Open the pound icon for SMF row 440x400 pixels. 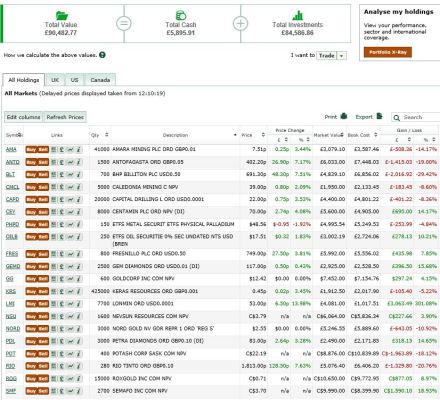tap(62, 391)
